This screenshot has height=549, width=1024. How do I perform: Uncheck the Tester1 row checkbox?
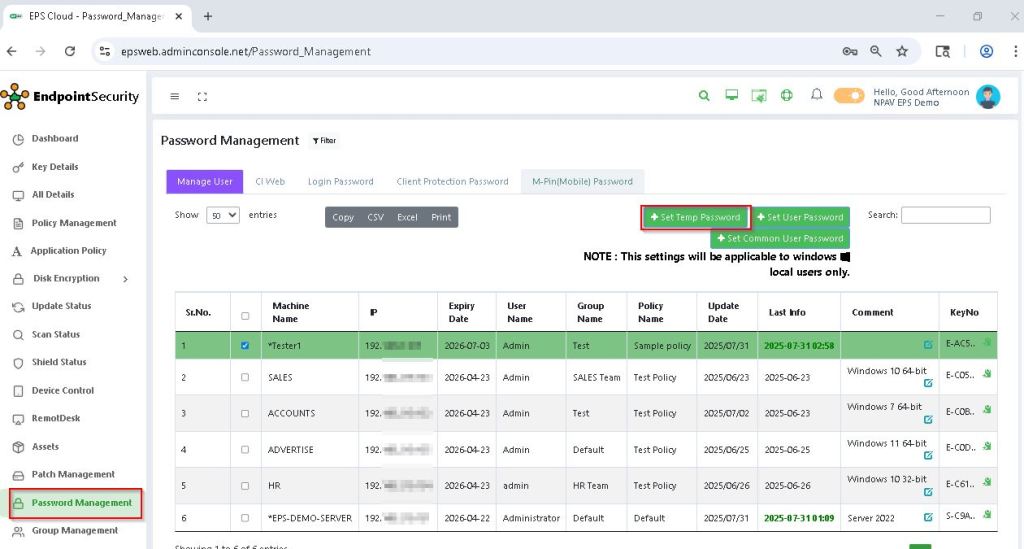coord(245,346)
